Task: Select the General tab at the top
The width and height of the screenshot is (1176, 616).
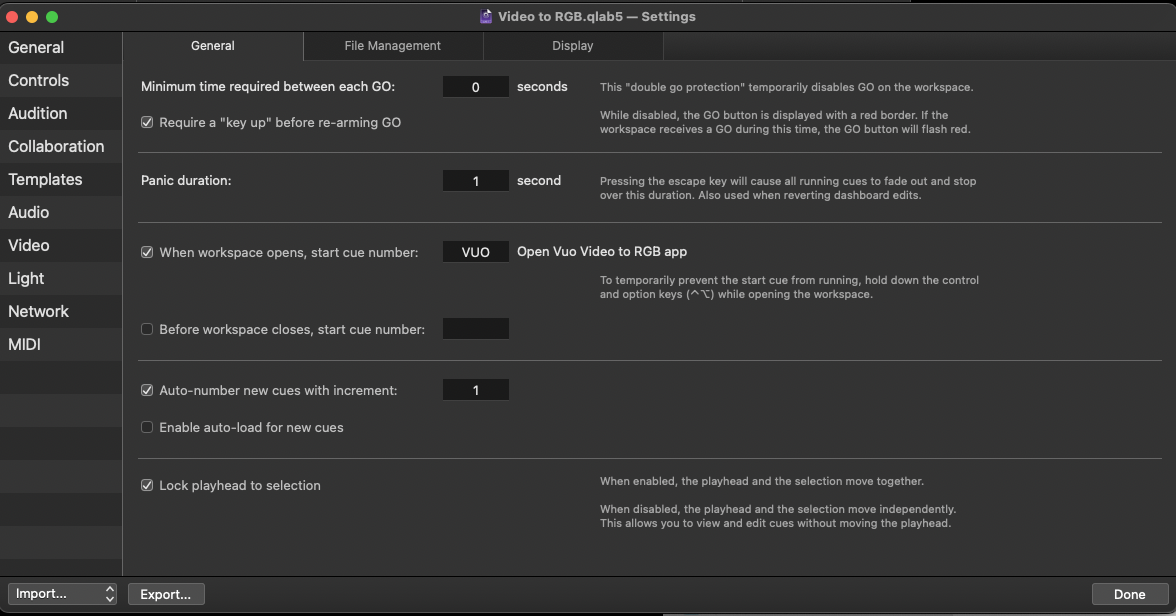Action: 212,46
